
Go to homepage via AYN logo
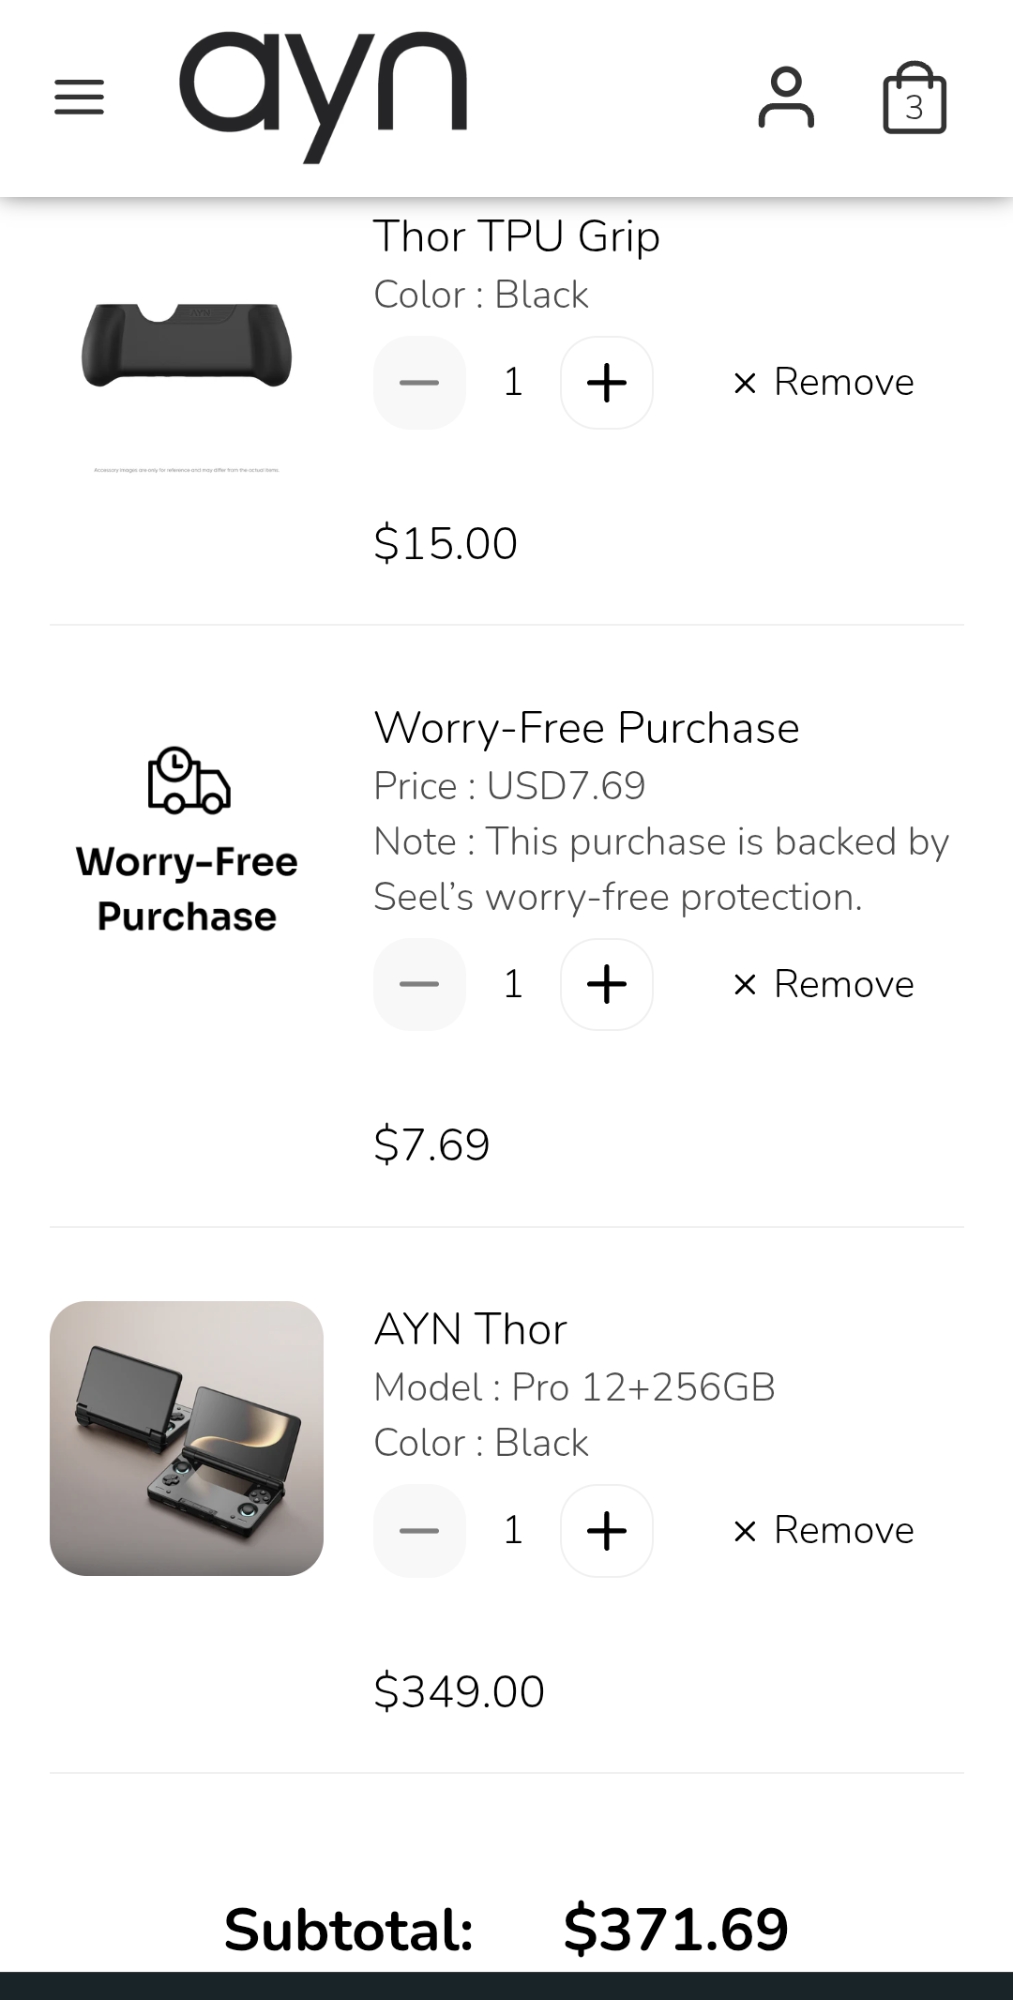pos(323,95)
